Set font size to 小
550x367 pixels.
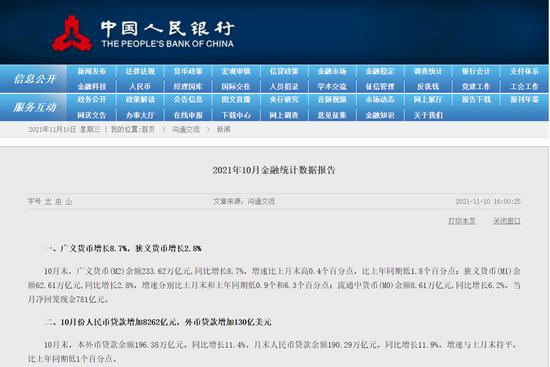point(69,201)
